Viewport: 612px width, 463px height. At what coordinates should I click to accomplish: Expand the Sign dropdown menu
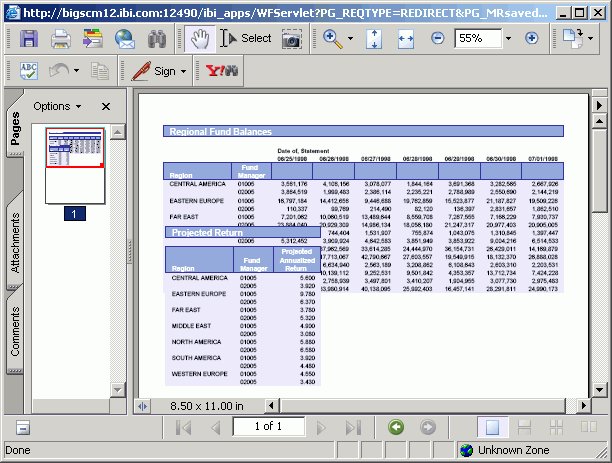point(183,71)
